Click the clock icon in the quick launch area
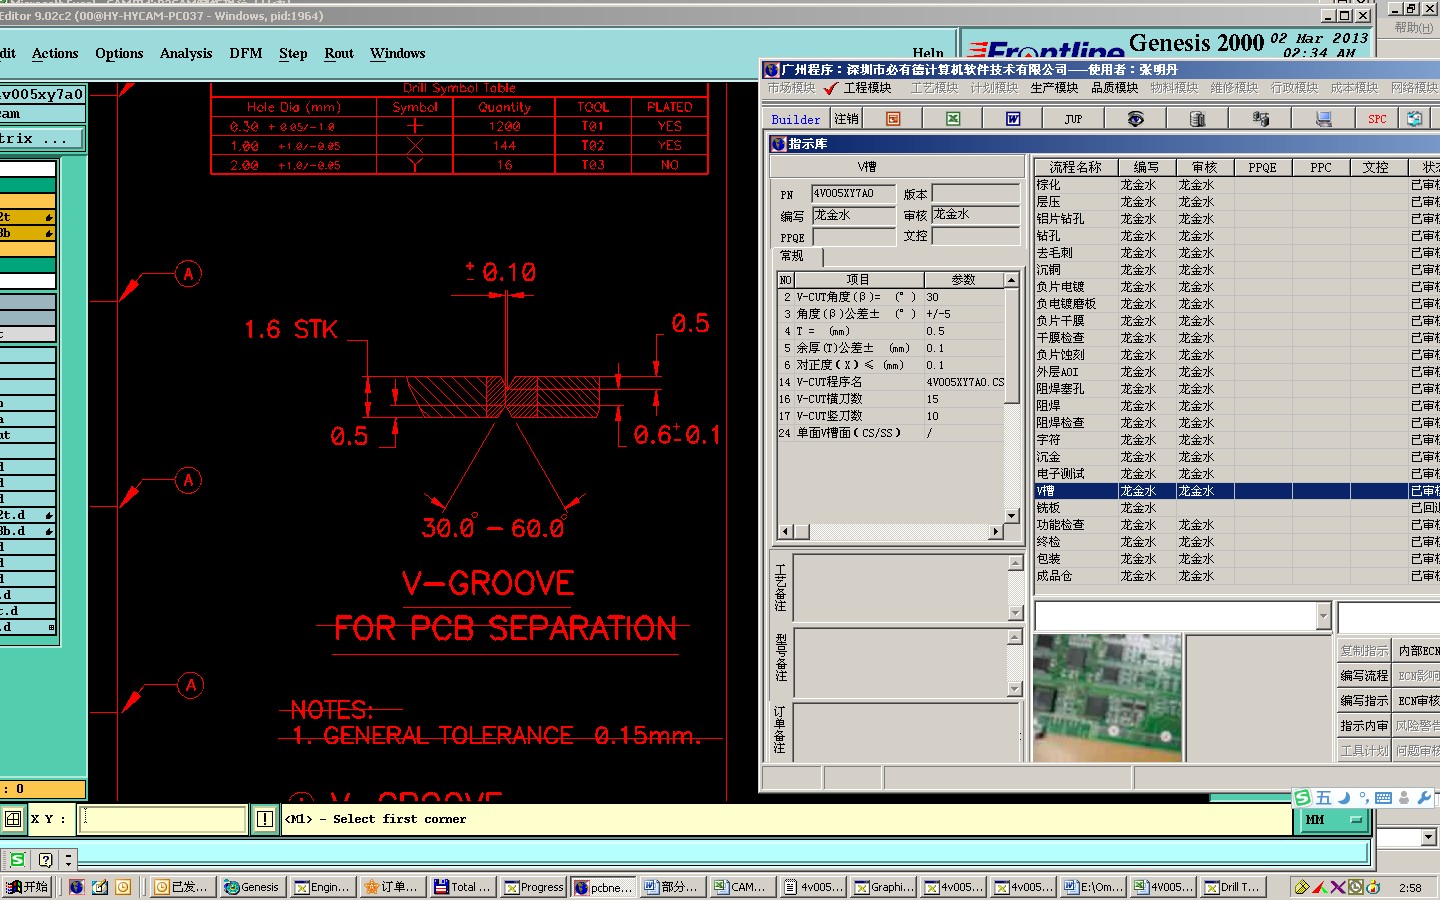Image resolution: width=1440 pixels, height=900 pixels. coord(123,887)
